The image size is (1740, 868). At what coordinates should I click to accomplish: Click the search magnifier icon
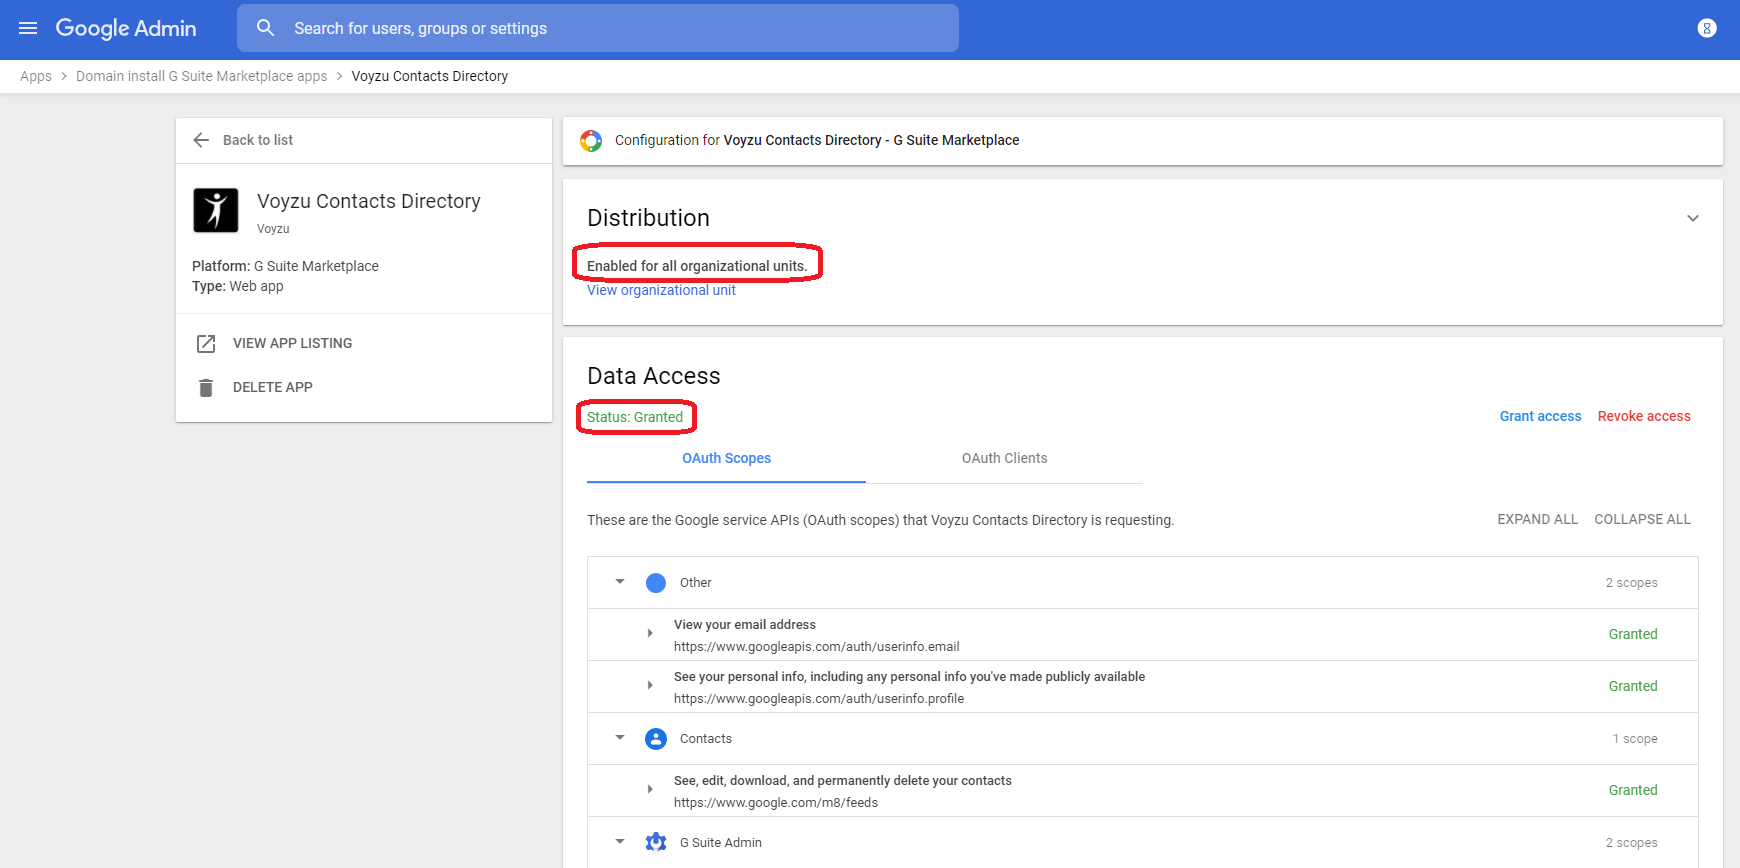pyautogui.click(x=265, y=28)
